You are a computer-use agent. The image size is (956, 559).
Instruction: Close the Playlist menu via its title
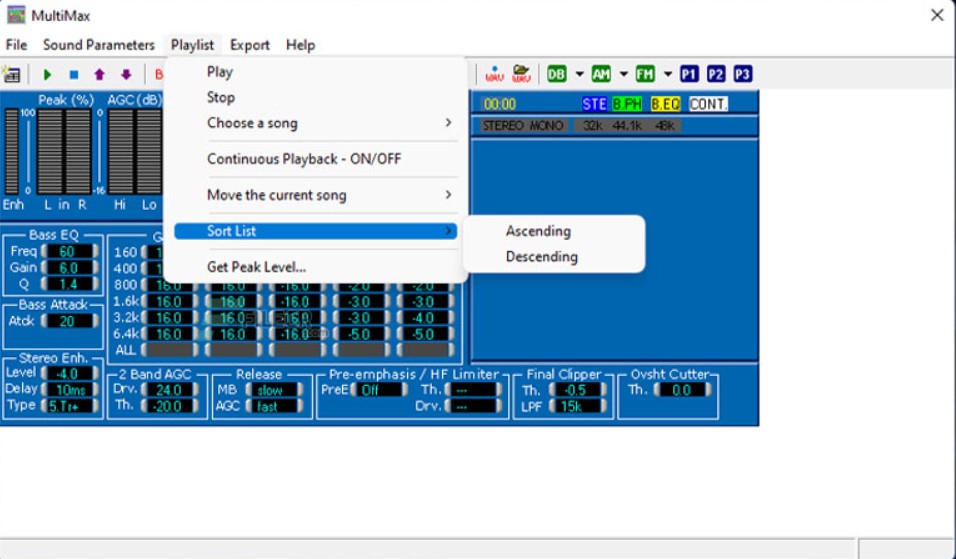tap(193, 45)
